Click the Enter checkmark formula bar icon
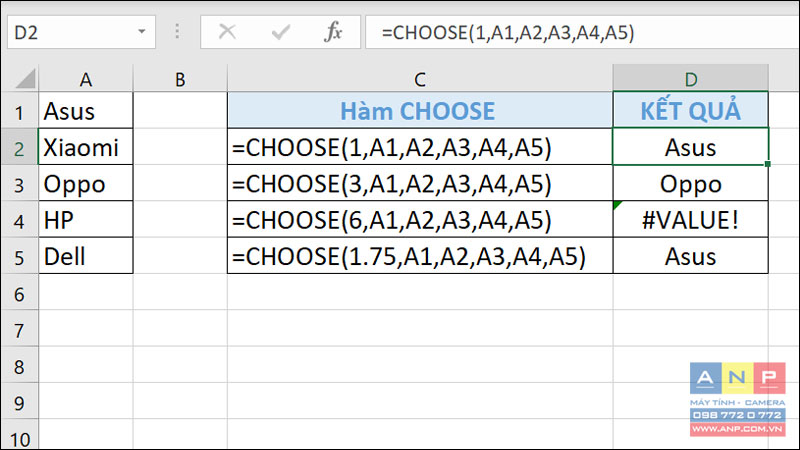 click(x=281, y=32)
